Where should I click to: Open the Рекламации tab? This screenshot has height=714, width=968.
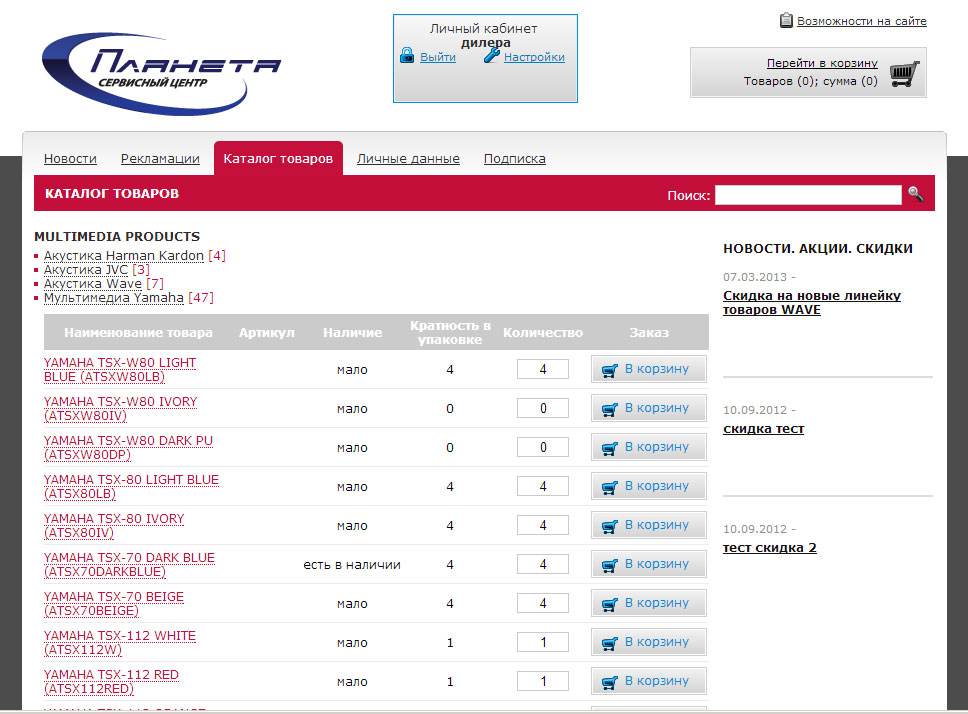(161, 159)
